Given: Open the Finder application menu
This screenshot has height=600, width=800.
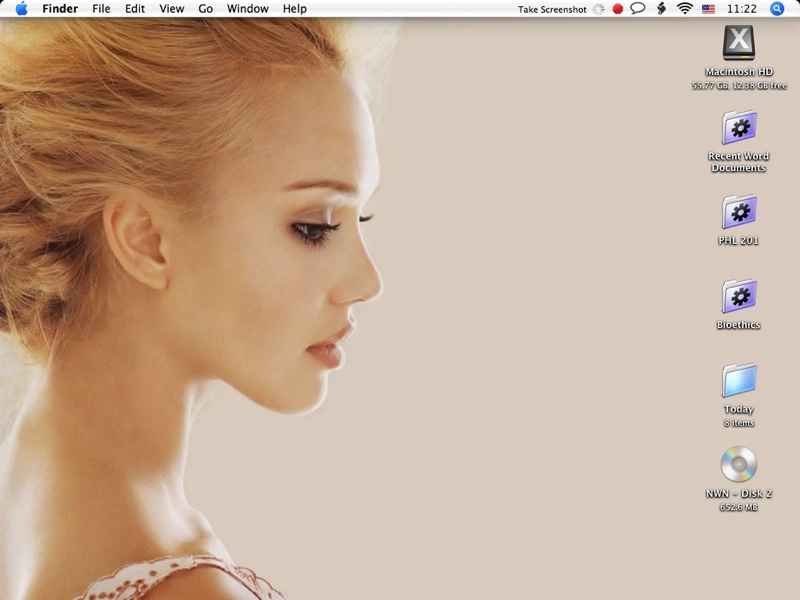Looking at the screenshot, I should [x=60, y=9].
